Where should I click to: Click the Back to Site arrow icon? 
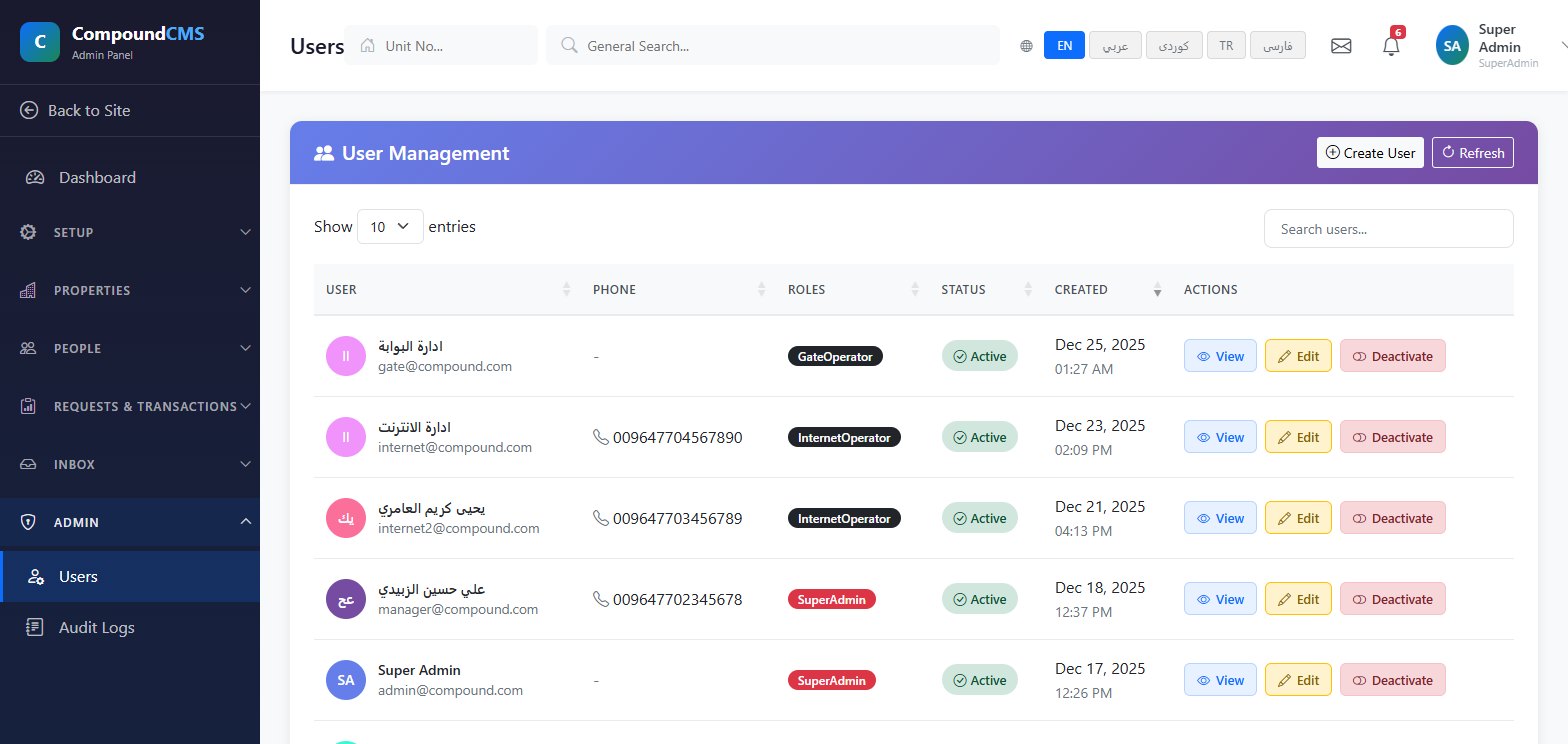coord(29,110)
